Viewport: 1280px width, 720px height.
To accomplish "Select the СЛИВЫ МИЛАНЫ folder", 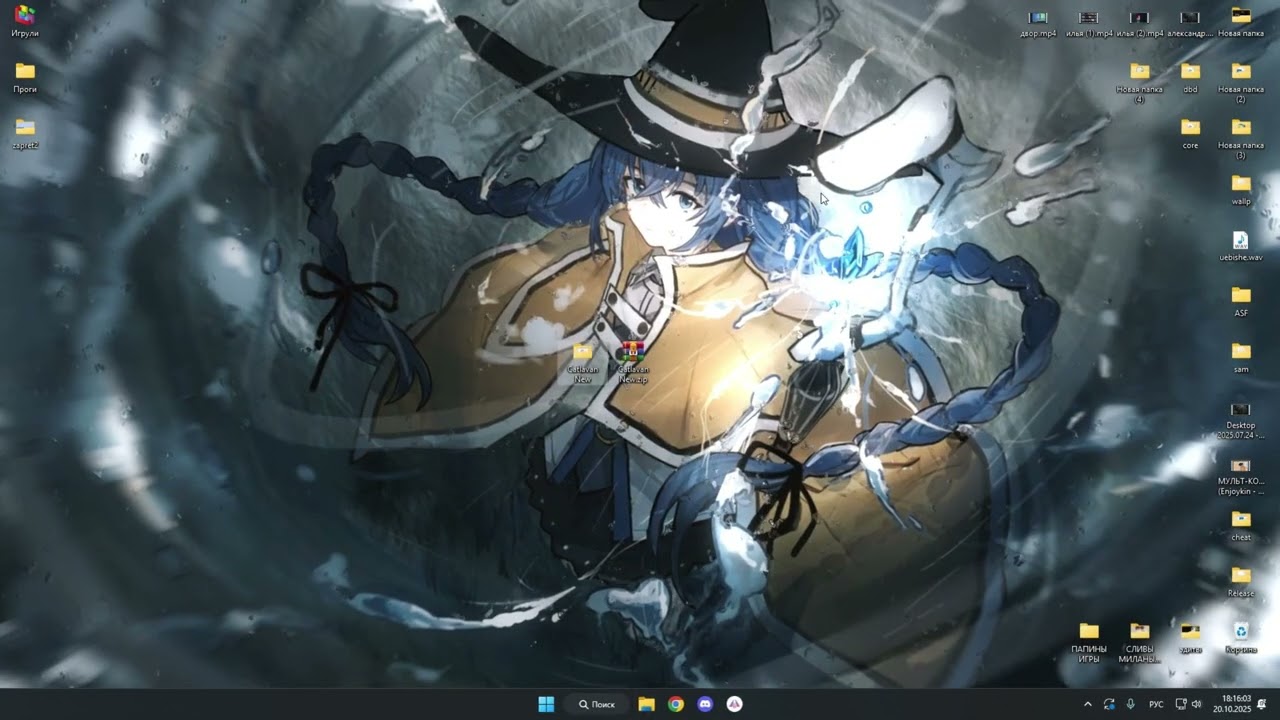I will coord(1139,642).
